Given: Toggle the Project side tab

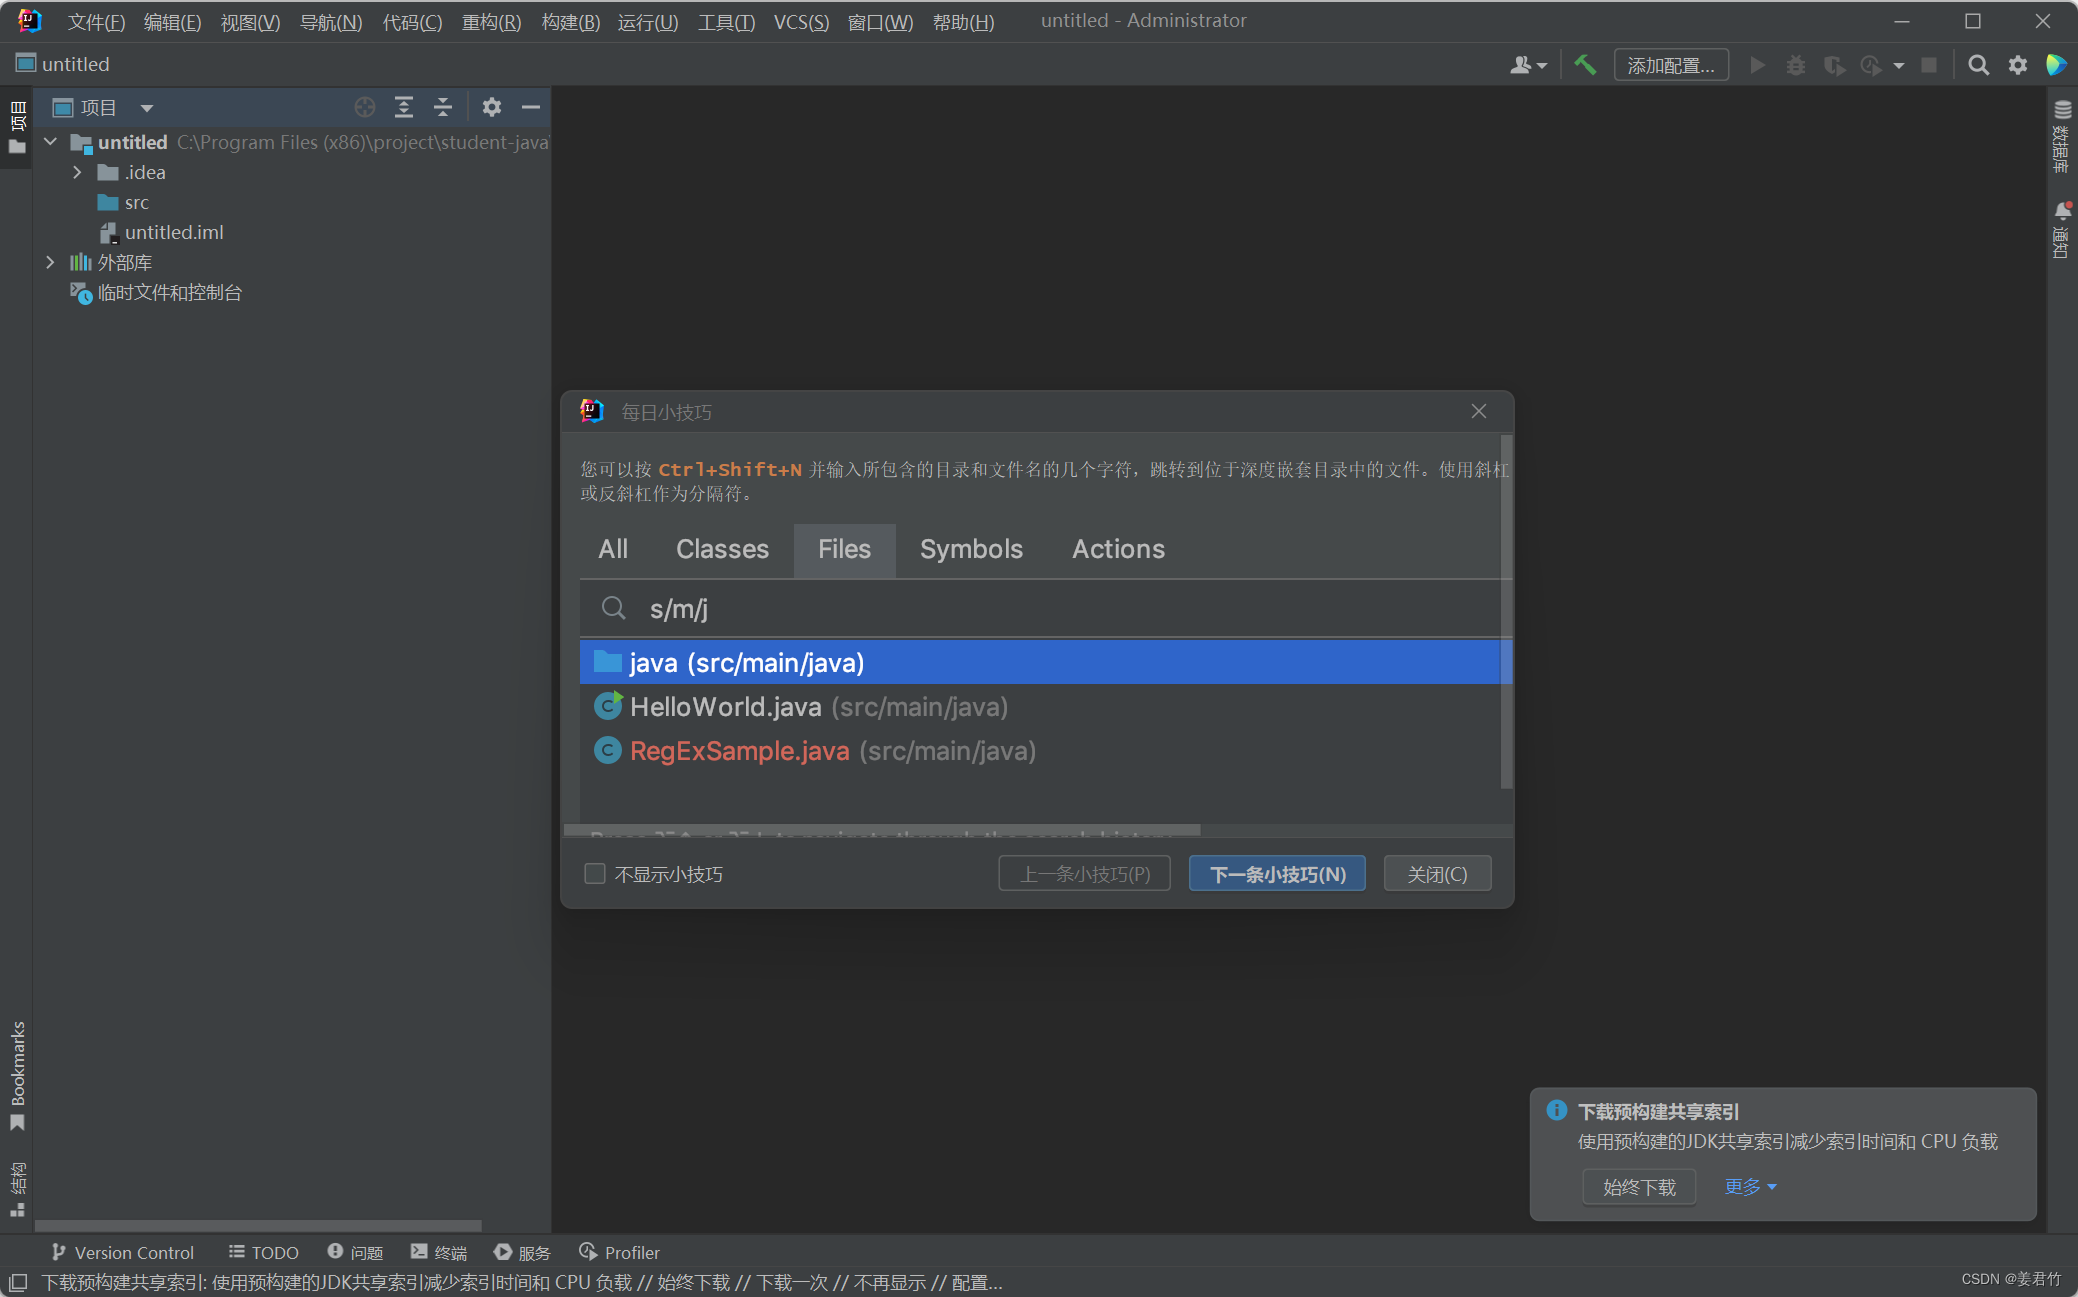Looking at the screenshot, I should click(x=17, y=127).
